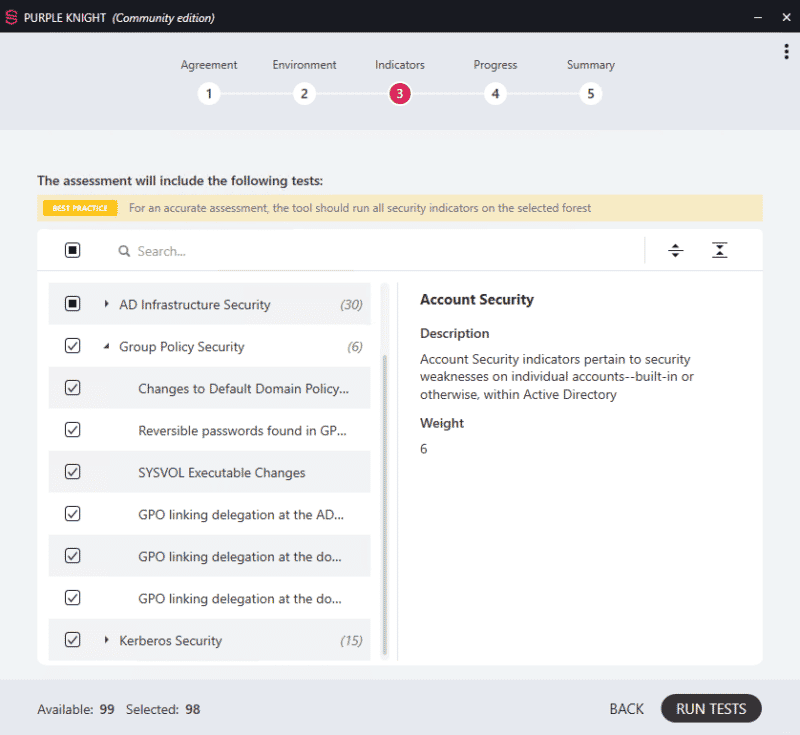Click the expand all categories icon
Image resolution: width=800 pixels, height=735 pixels.
coord(676,251)
